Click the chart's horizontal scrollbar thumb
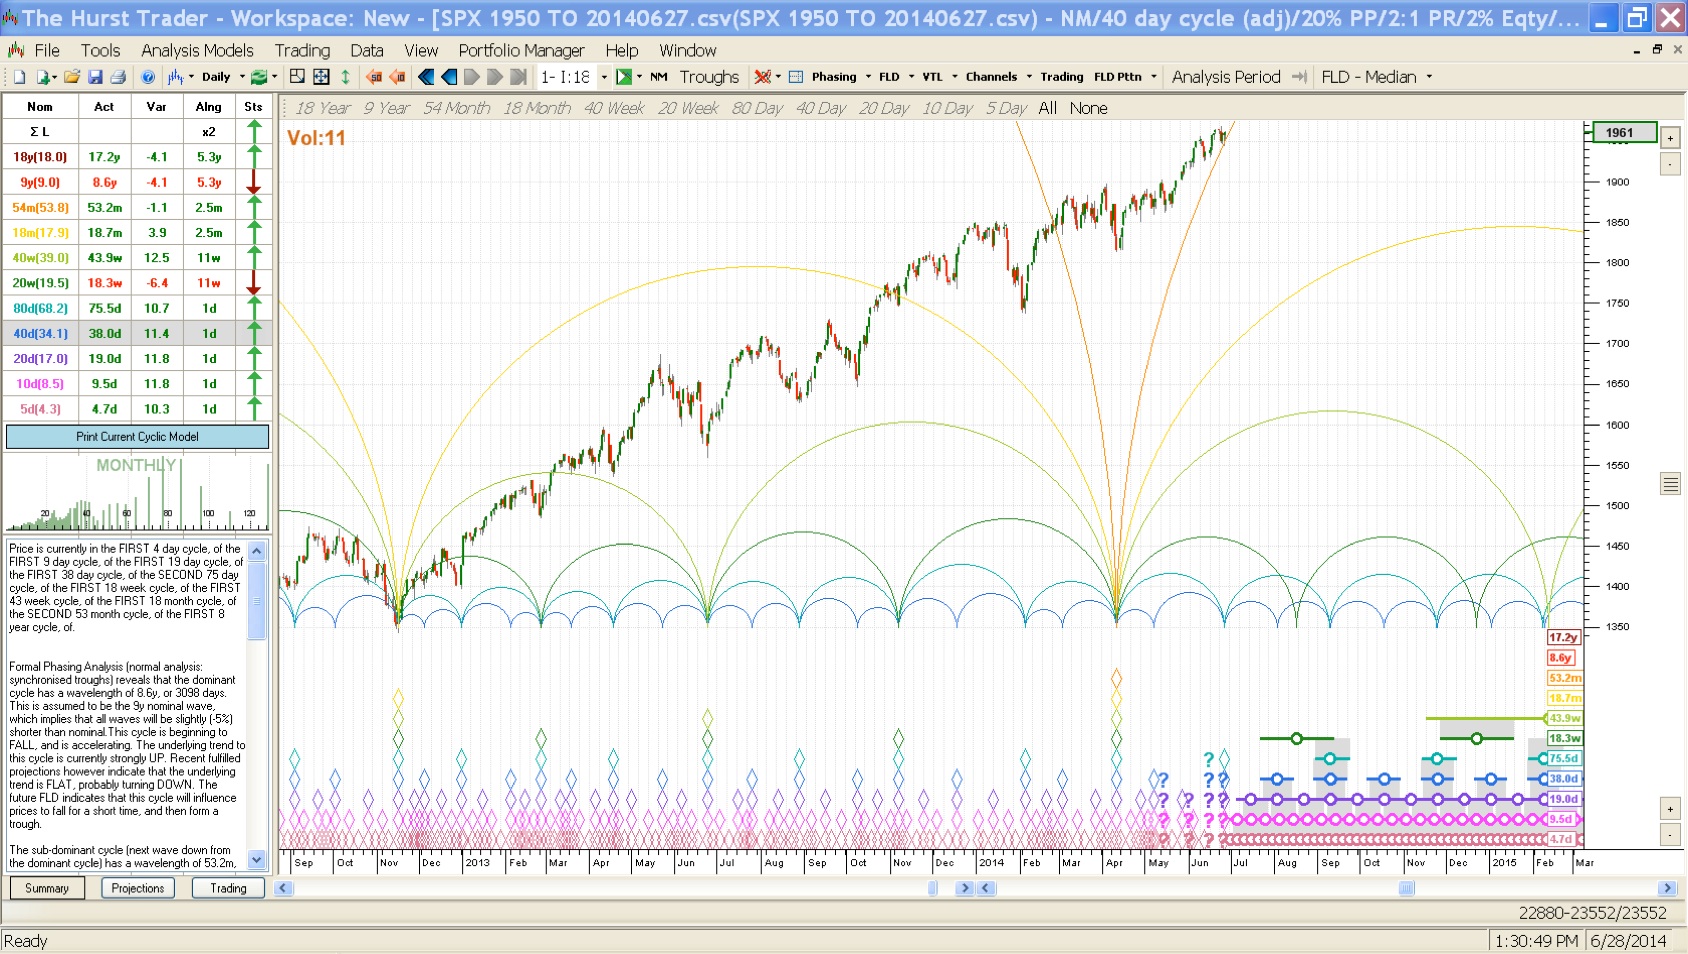The height and width of the screenshot is (954, 1688). (1406, 888)
